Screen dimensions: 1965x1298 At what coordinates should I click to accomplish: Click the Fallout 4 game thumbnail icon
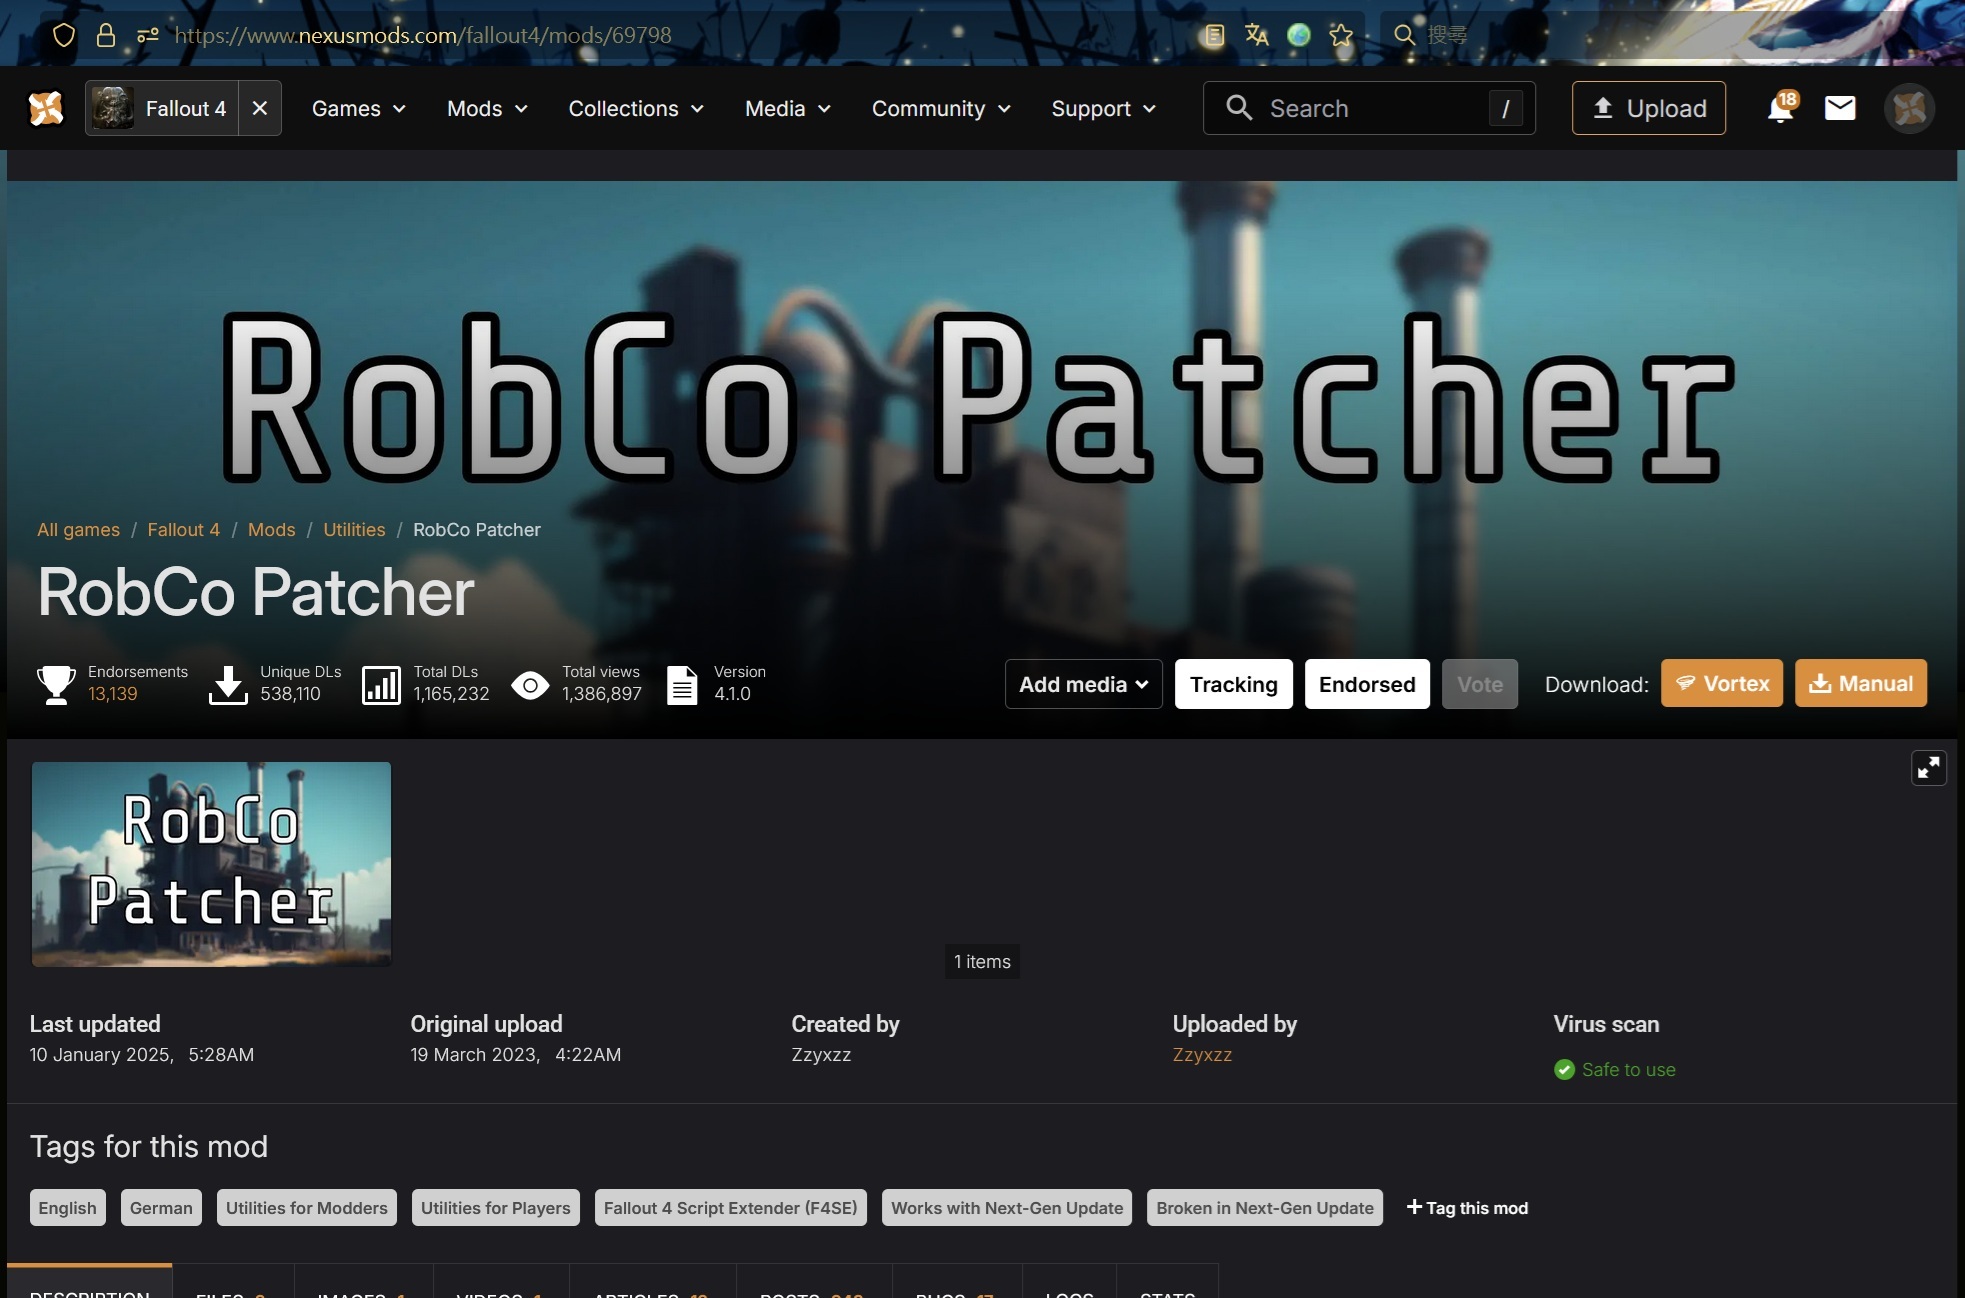[113, 108]
